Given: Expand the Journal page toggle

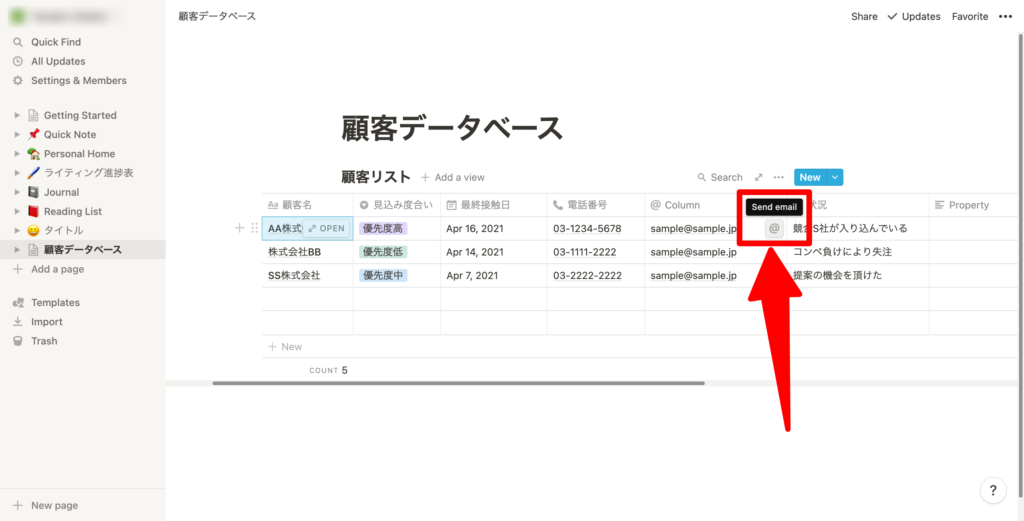Looking at the screenshot, I should coord(18,193).
